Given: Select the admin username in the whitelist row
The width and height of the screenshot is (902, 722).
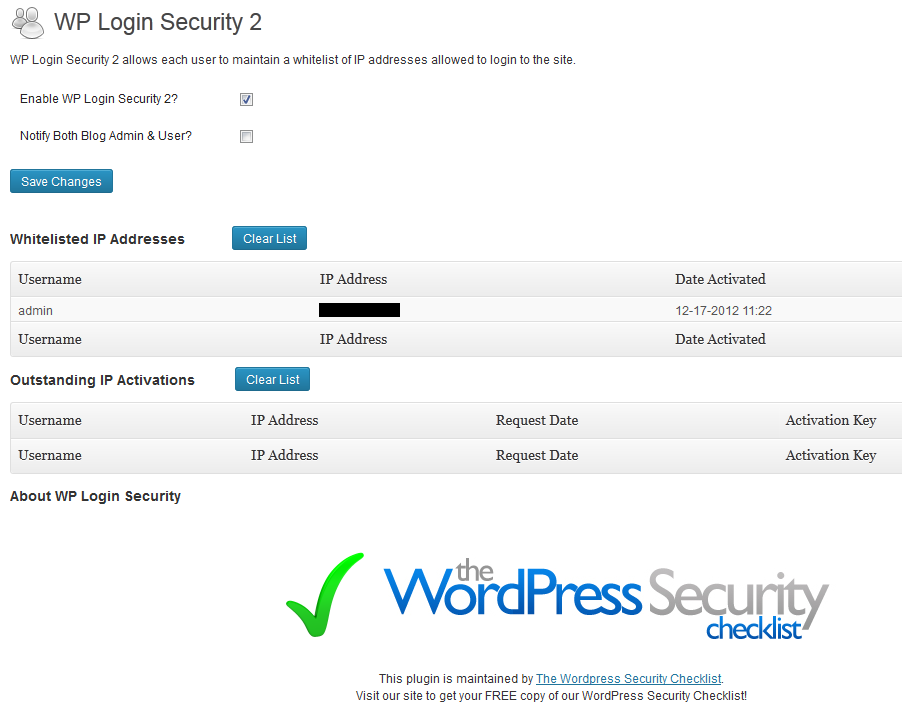Looking at the screenshot, I should coord(36,311).
